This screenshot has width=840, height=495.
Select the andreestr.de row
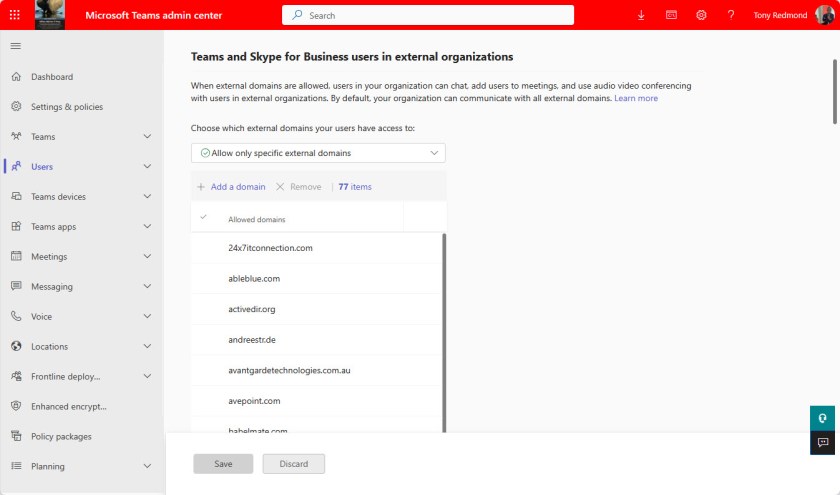317,340
